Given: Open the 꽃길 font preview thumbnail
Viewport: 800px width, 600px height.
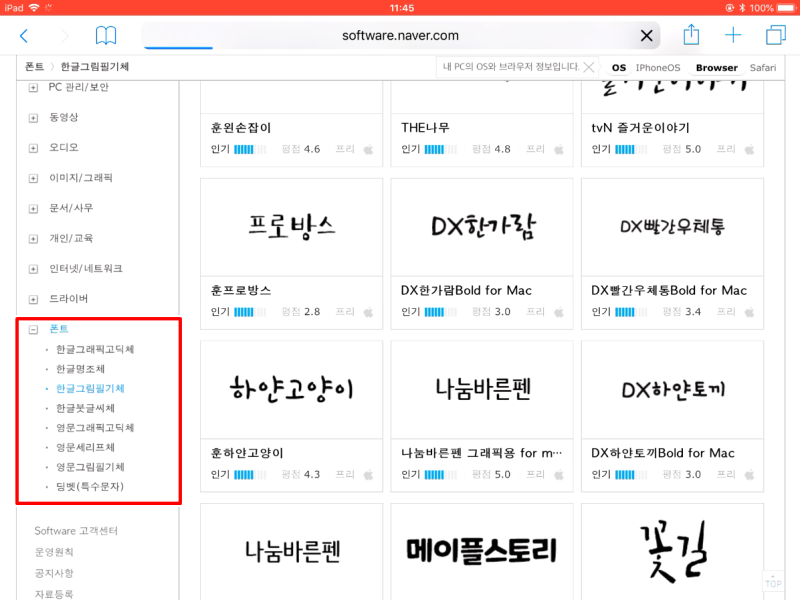Looking at the screenshot, I should click(x=672, y=552).
